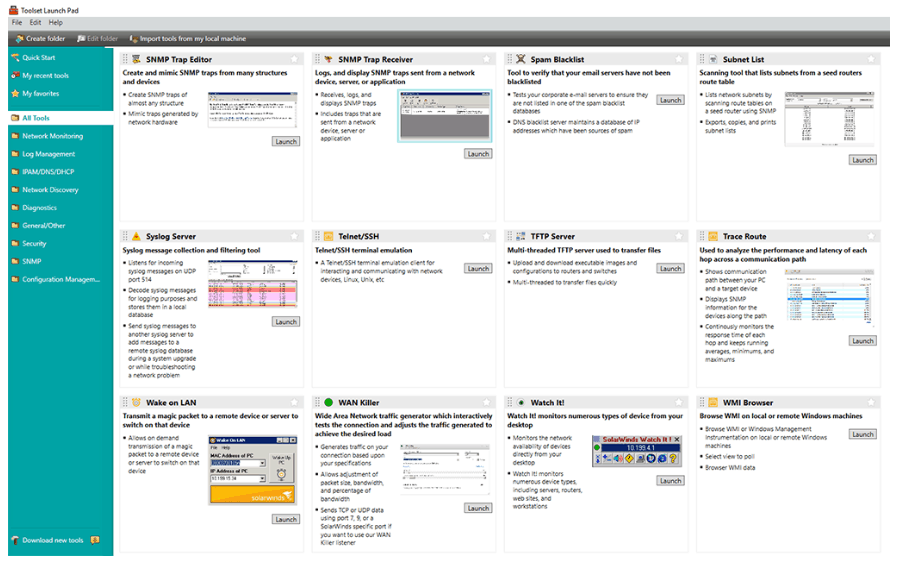
Task: Launch the SNMP Trap Receiver
Action: [478, 154]
